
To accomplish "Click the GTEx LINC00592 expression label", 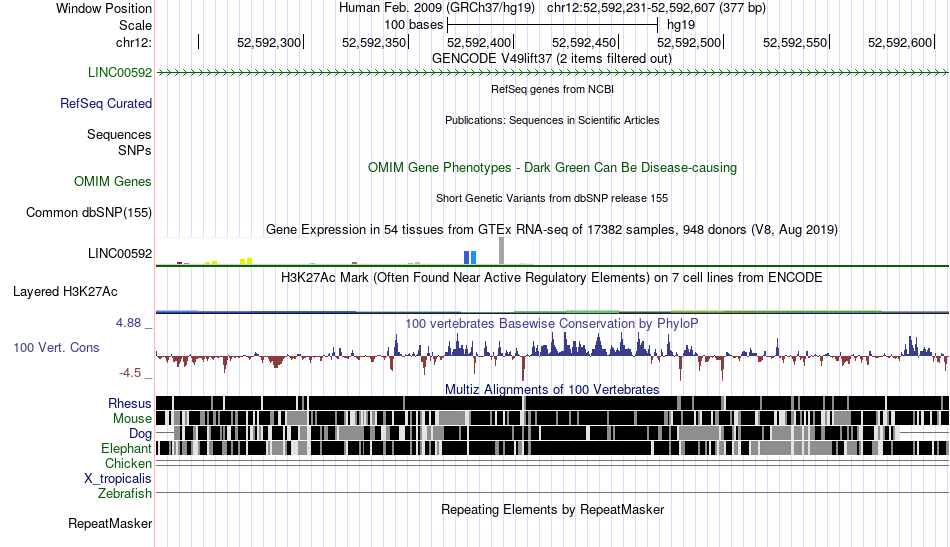I will 119,254.
